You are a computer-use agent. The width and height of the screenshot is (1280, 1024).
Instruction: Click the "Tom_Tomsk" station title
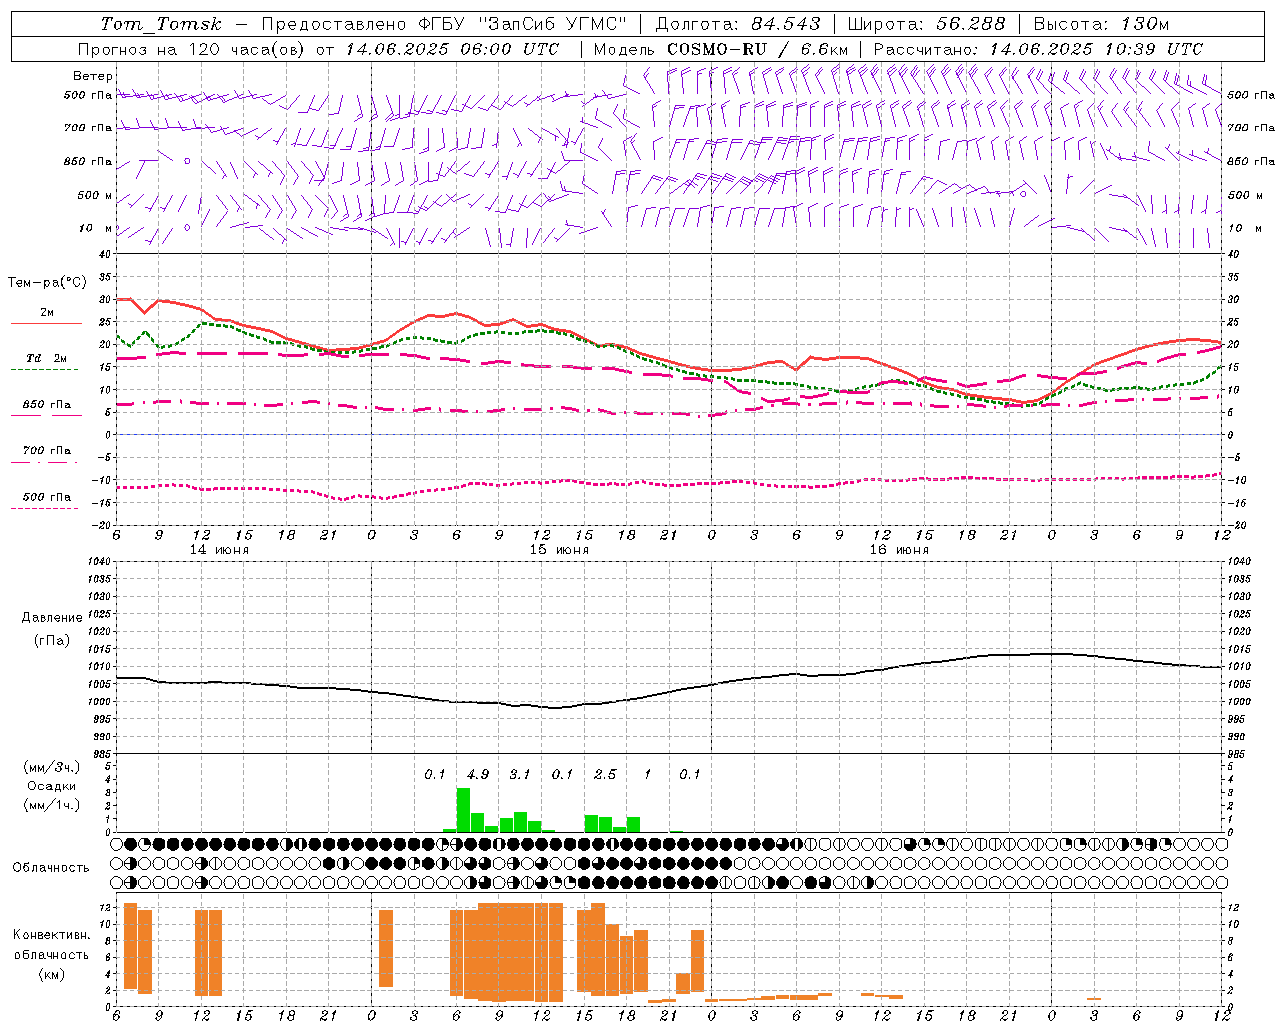[161, 24]
